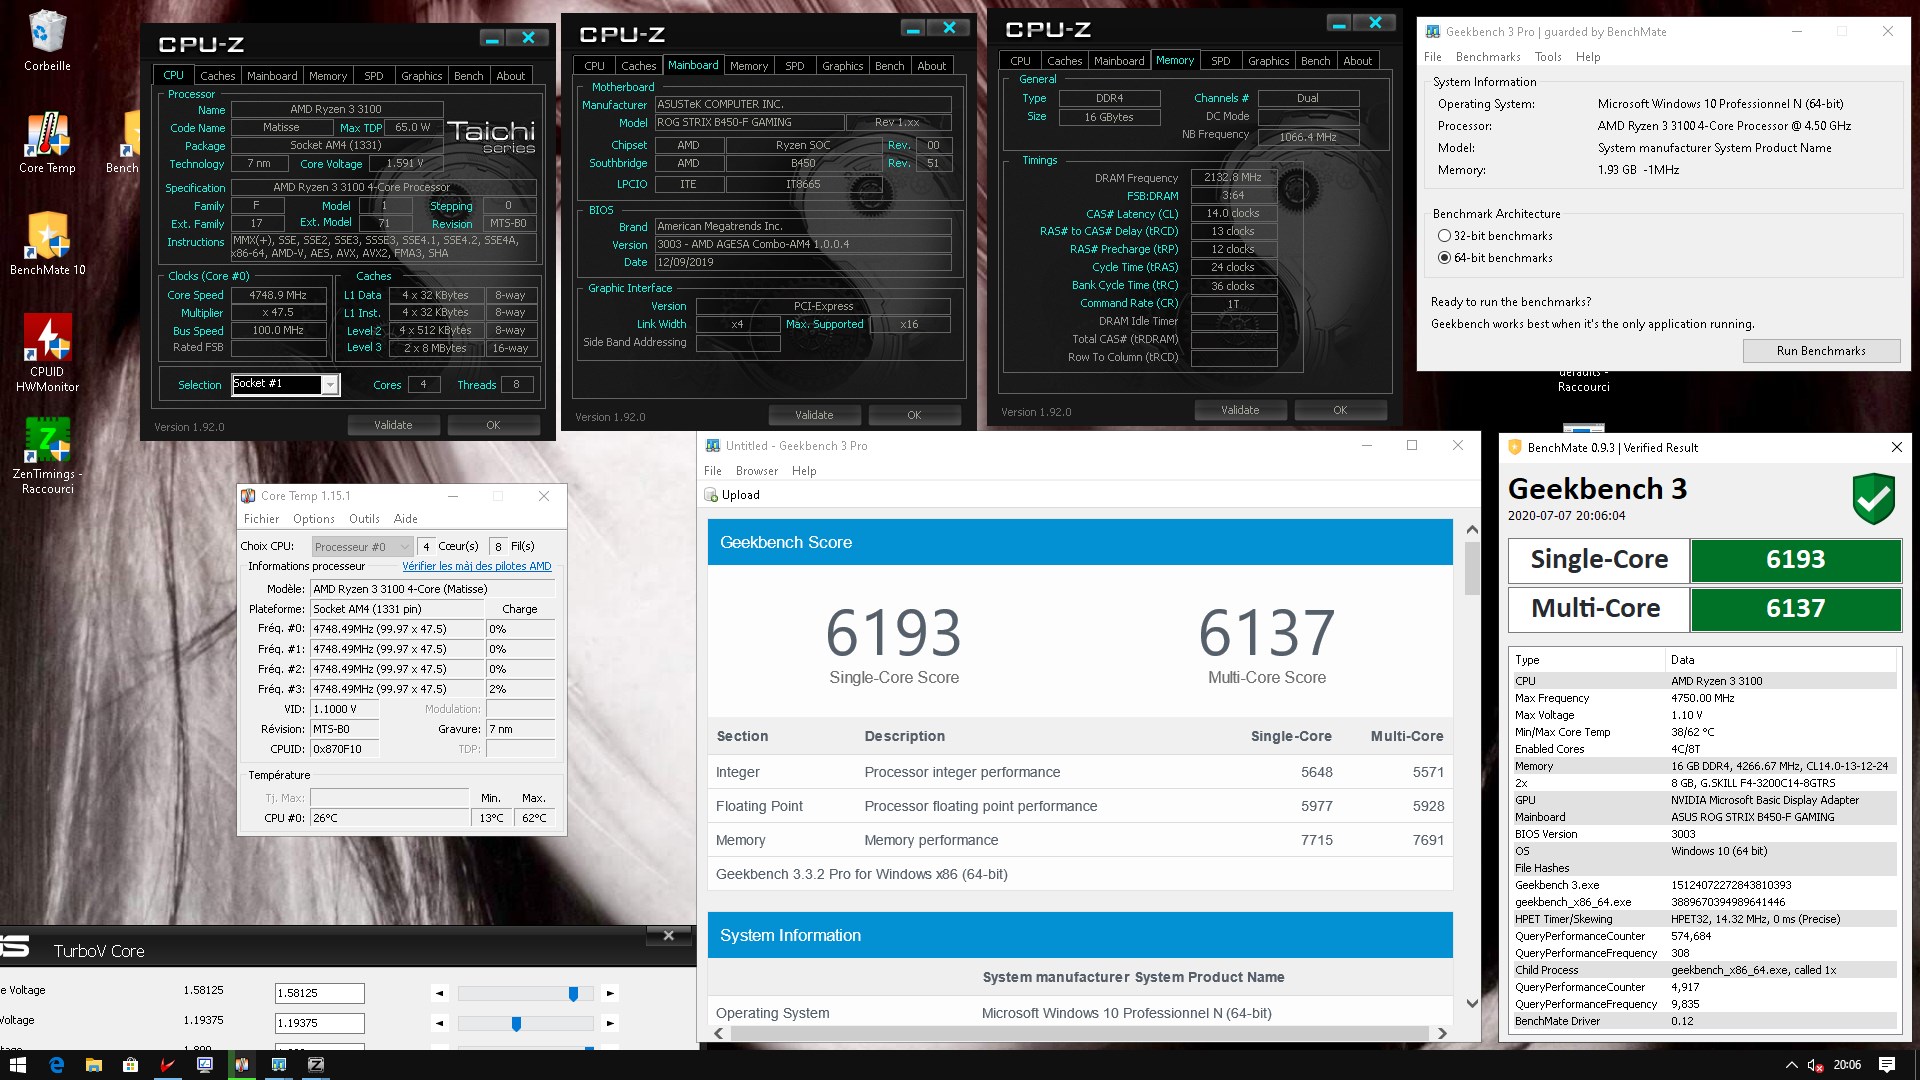Open the Help menu in Geekbench 3 Pro
The width and height of the screenshot is (1920, 1080).
[1588, 57]
